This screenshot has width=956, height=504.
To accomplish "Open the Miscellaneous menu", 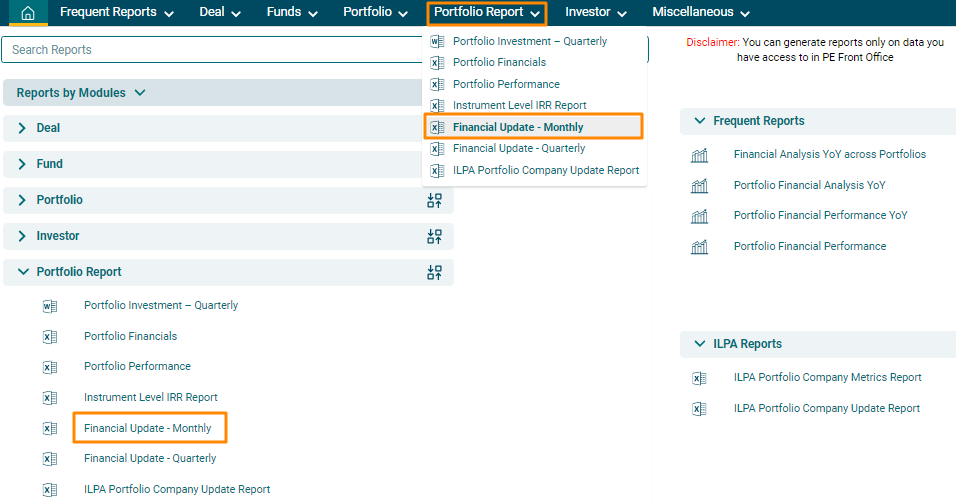I will tap(701, 13).
